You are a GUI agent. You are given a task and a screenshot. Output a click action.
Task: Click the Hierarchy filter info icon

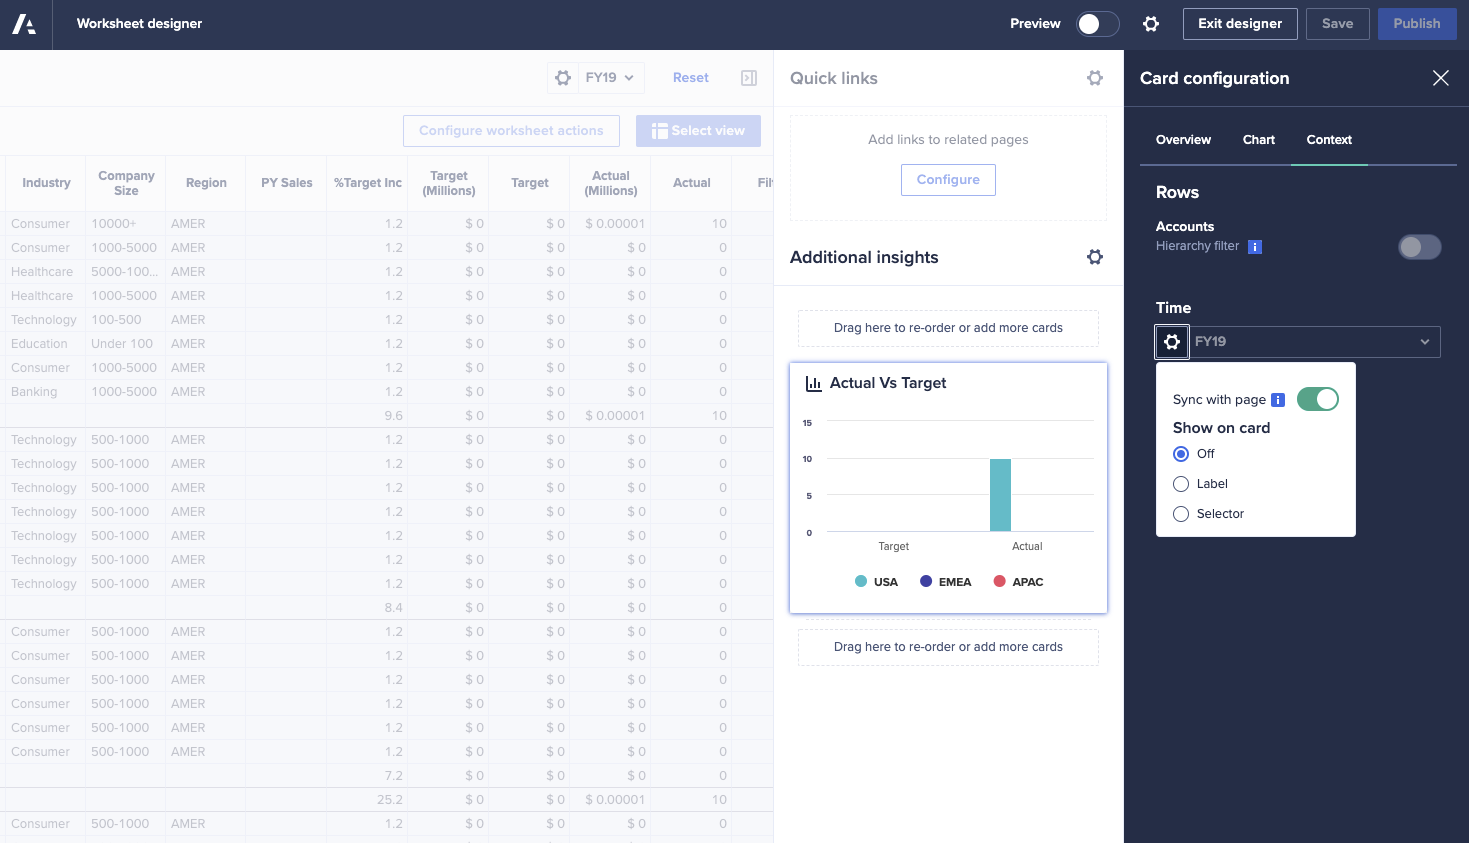pos(1255,247)
